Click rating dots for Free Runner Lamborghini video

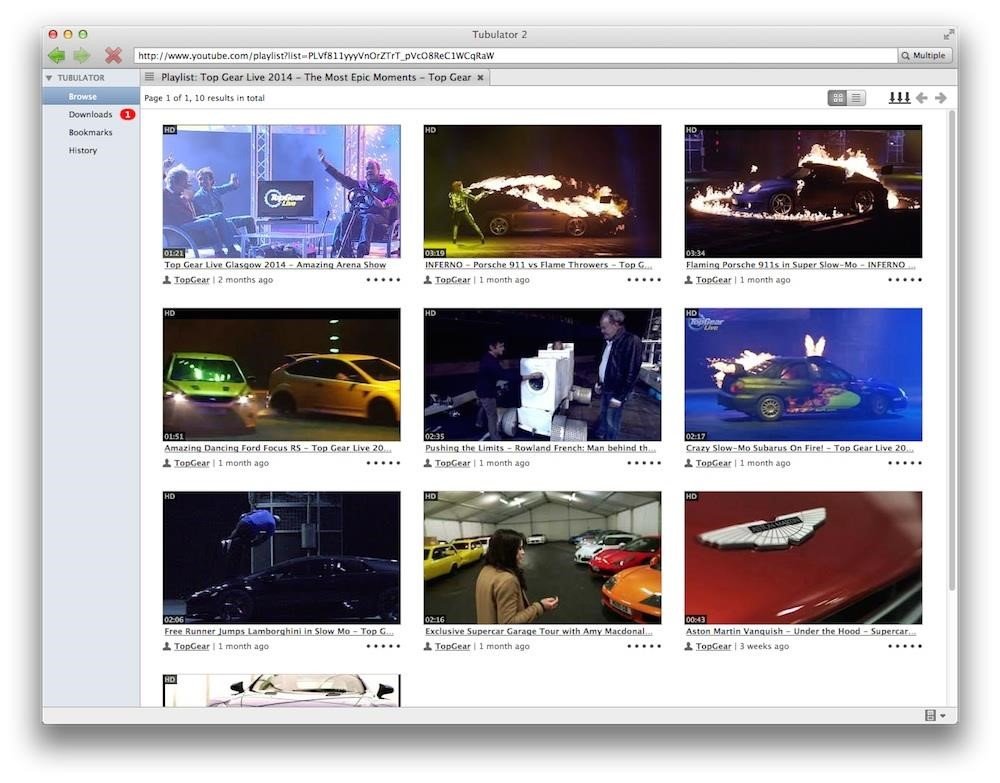[383, 646]
